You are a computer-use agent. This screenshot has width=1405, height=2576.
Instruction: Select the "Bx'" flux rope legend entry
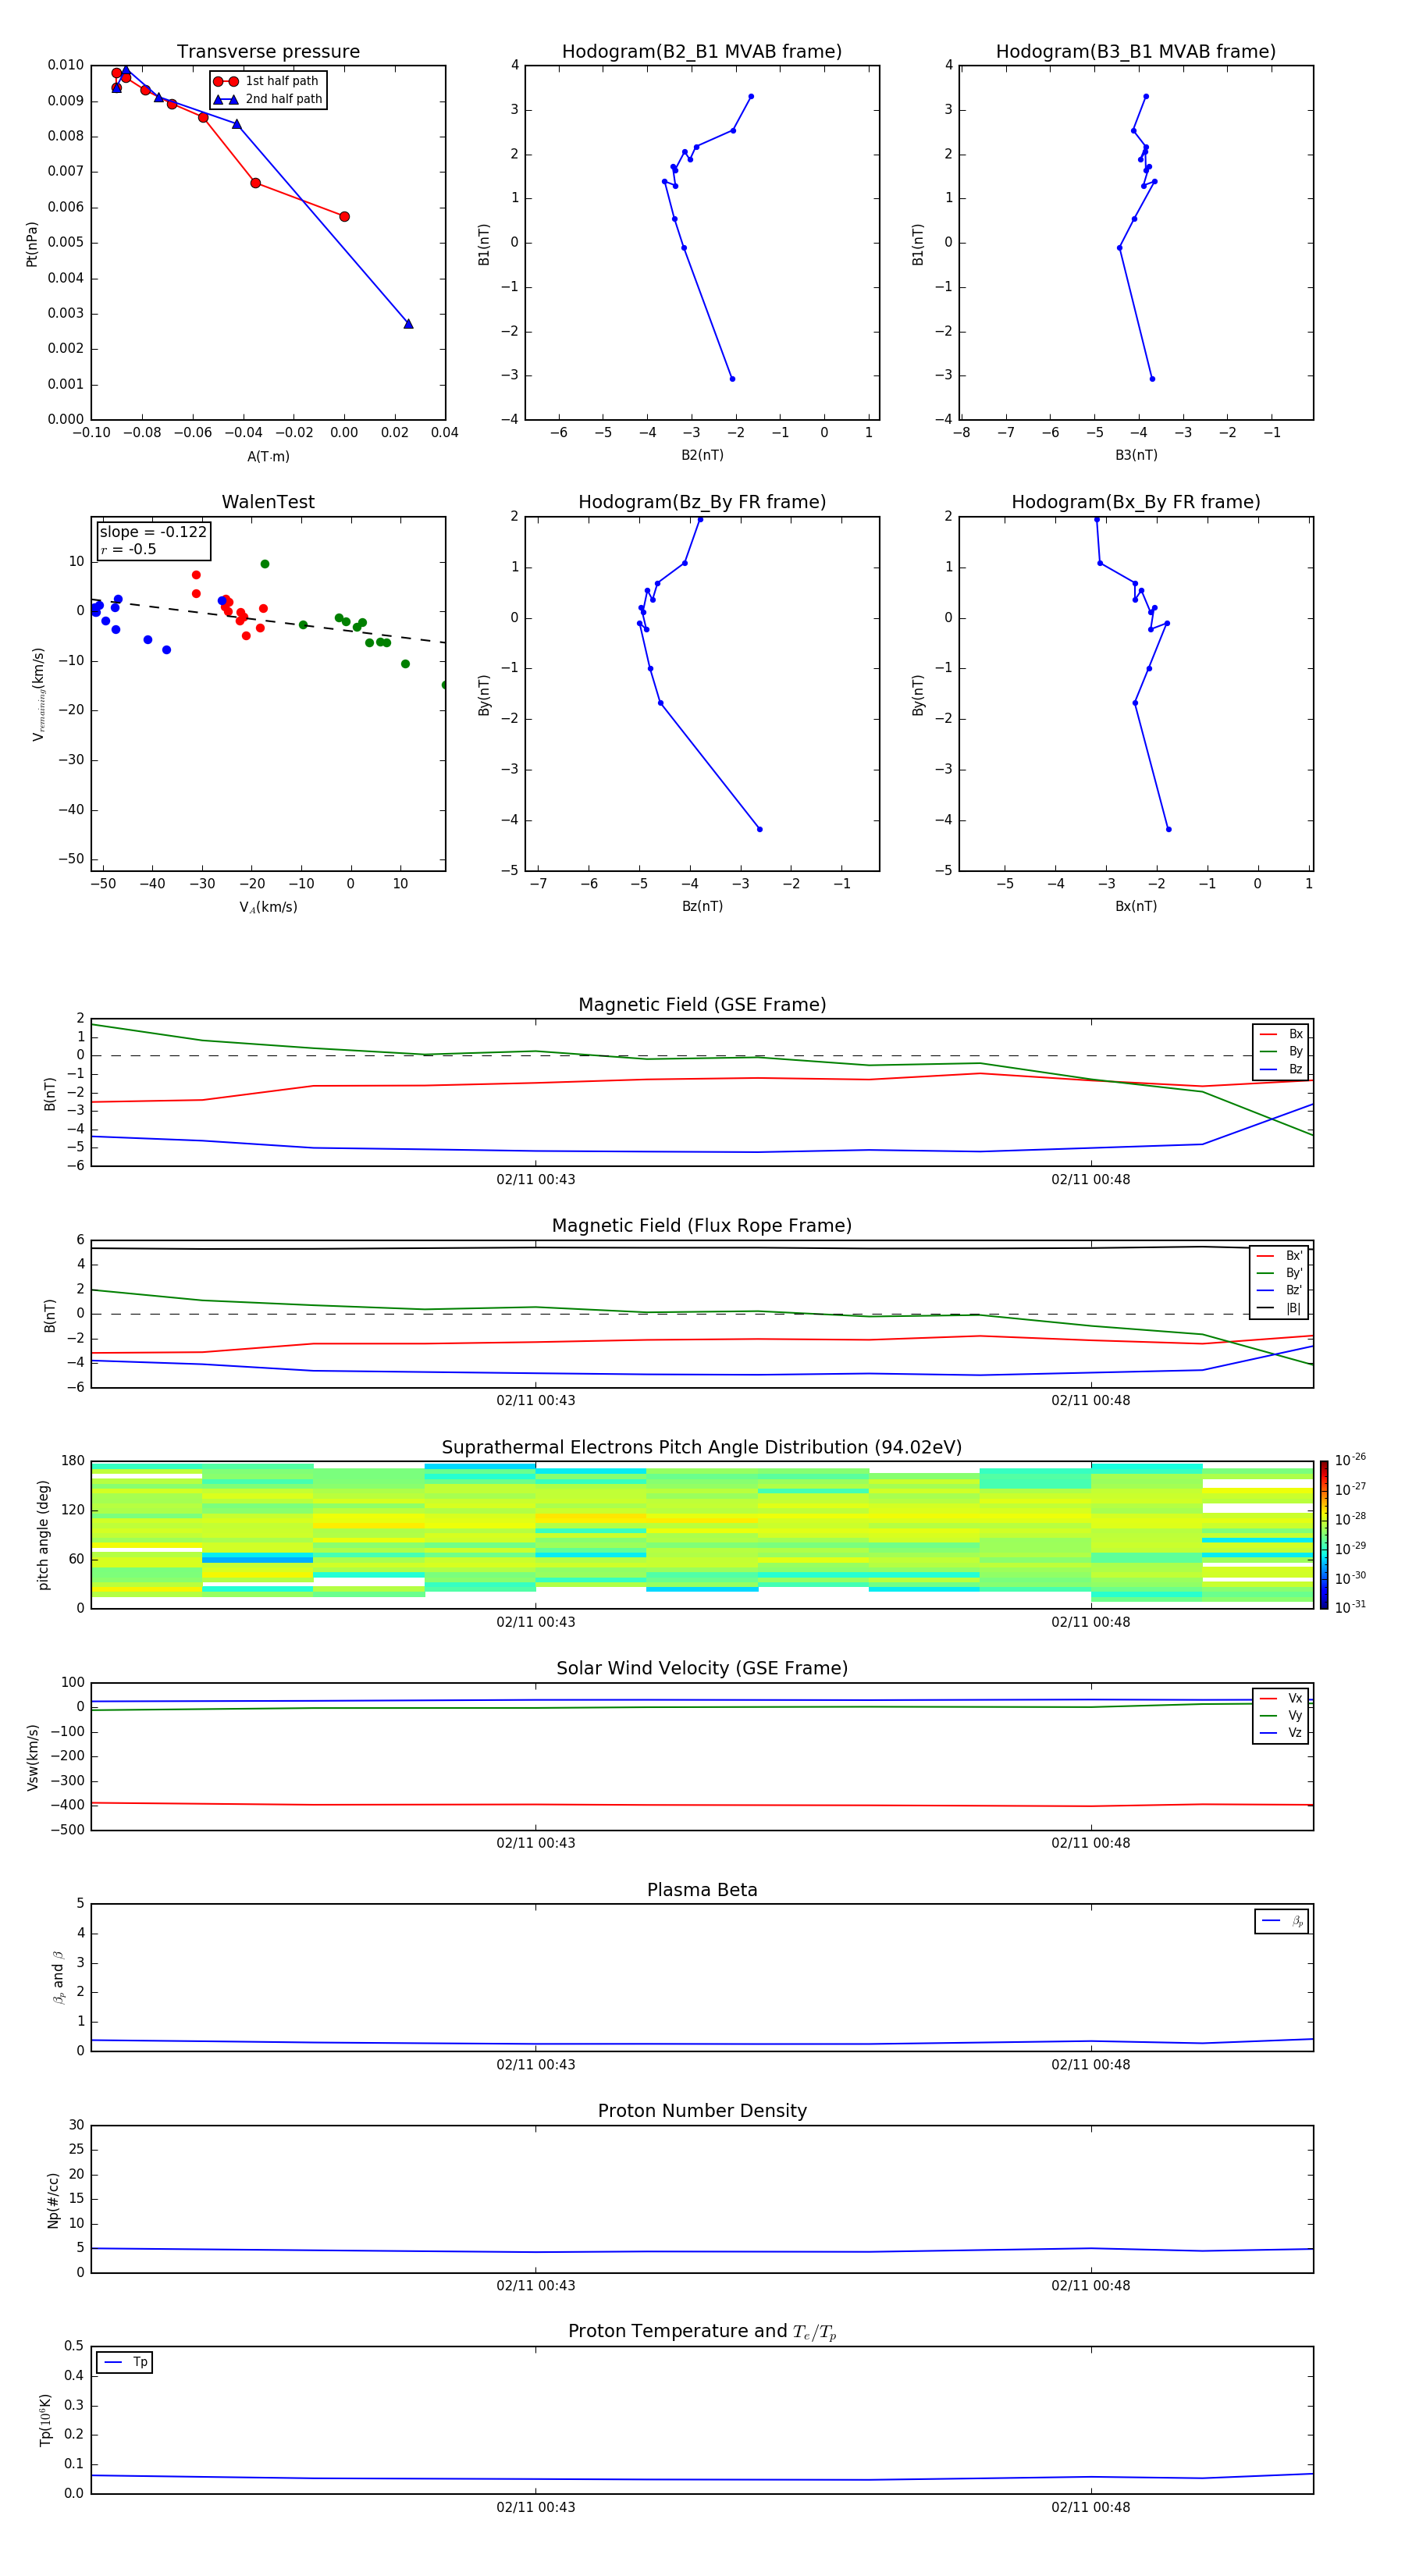[x=1280, y=1256]
